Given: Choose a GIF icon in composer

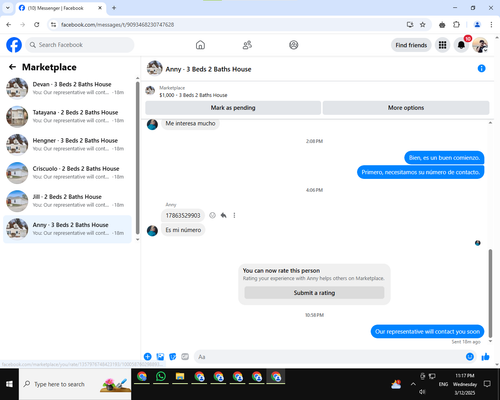Looking at the screenshot, I should [x=185, y=357].
